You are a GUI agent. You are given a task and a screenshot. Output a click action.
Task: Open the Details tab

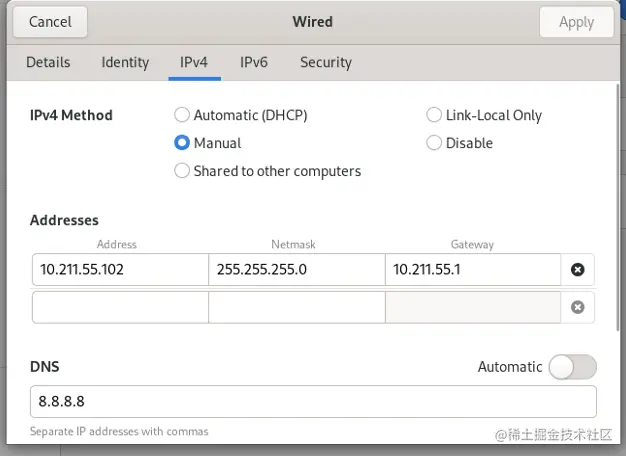(x=48, y=62)
